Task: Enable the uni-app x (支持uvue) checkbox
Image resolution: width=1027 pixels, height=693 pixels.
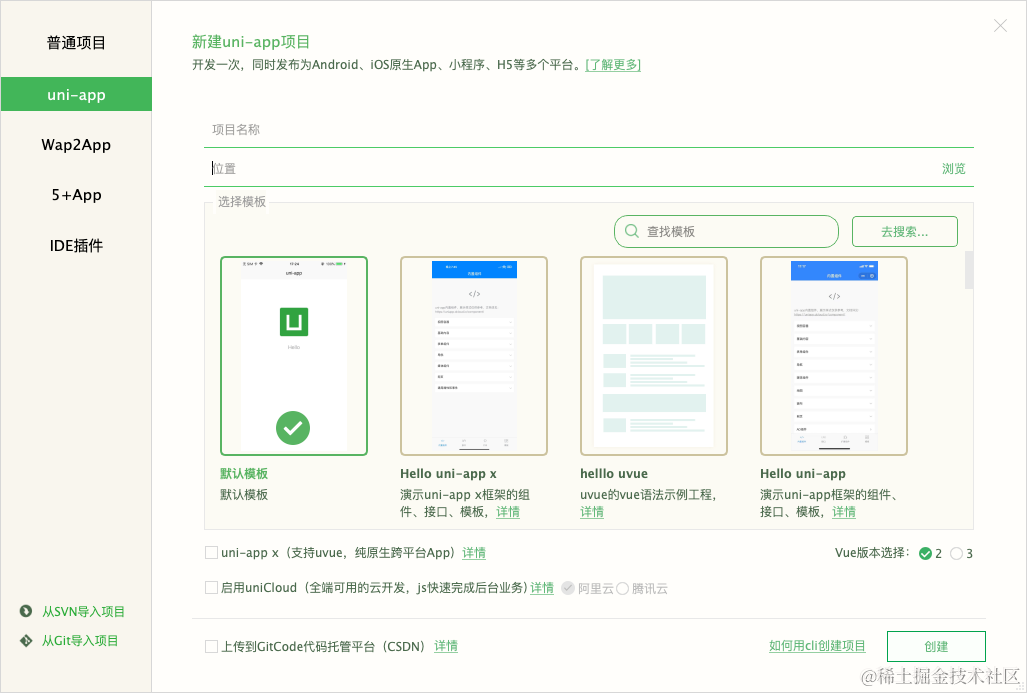Action: click(211, 552)
